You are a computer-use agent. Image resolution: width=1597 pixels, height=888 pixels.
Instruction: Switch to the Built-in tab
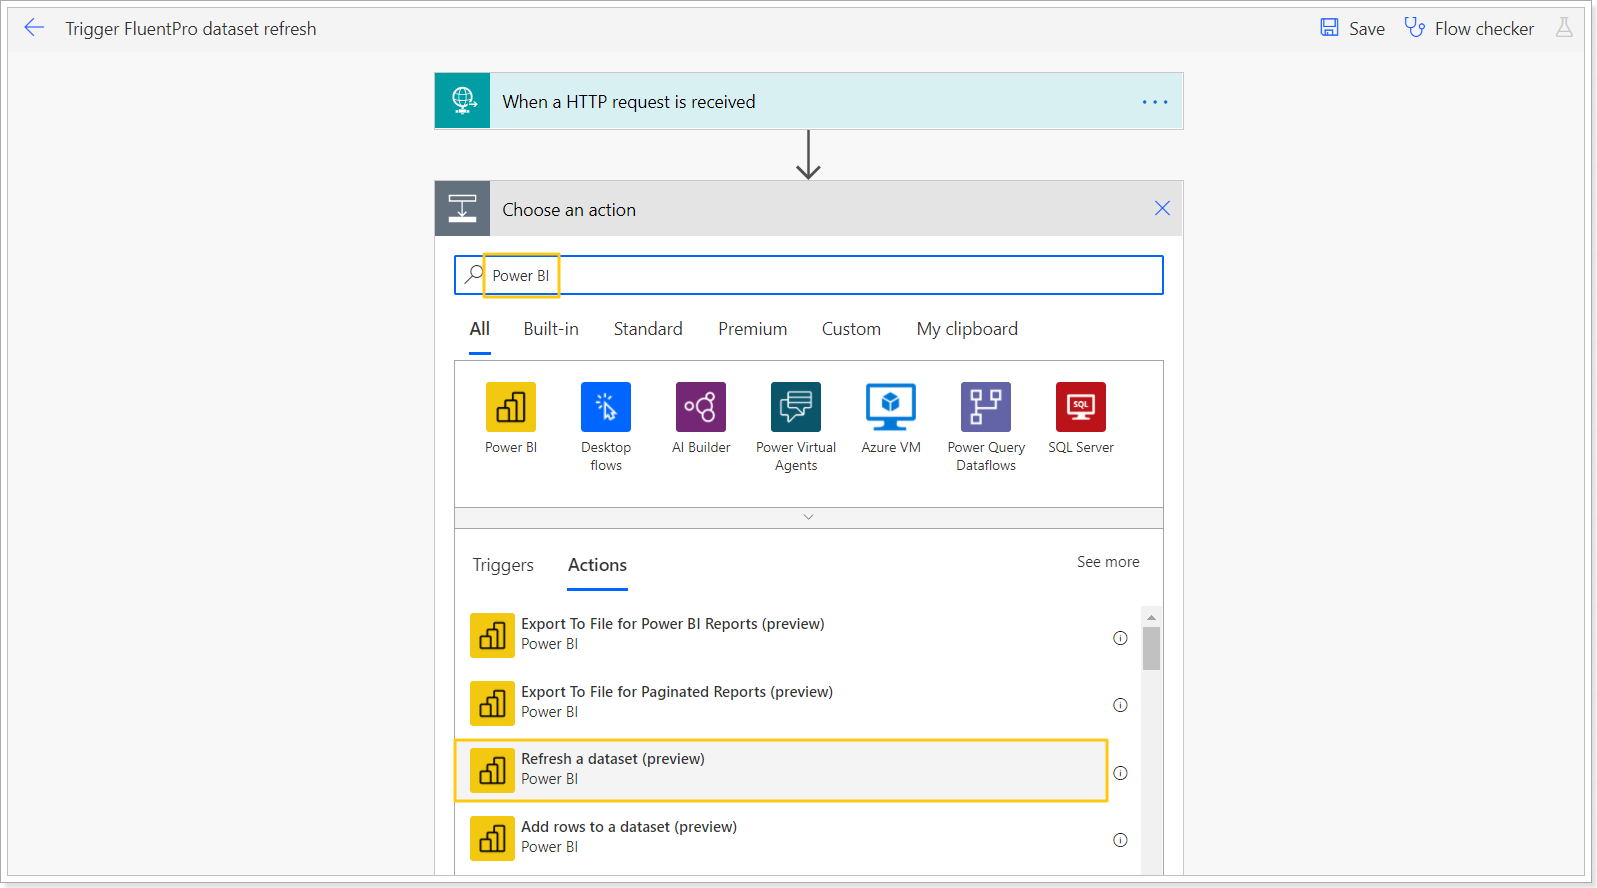551,329
